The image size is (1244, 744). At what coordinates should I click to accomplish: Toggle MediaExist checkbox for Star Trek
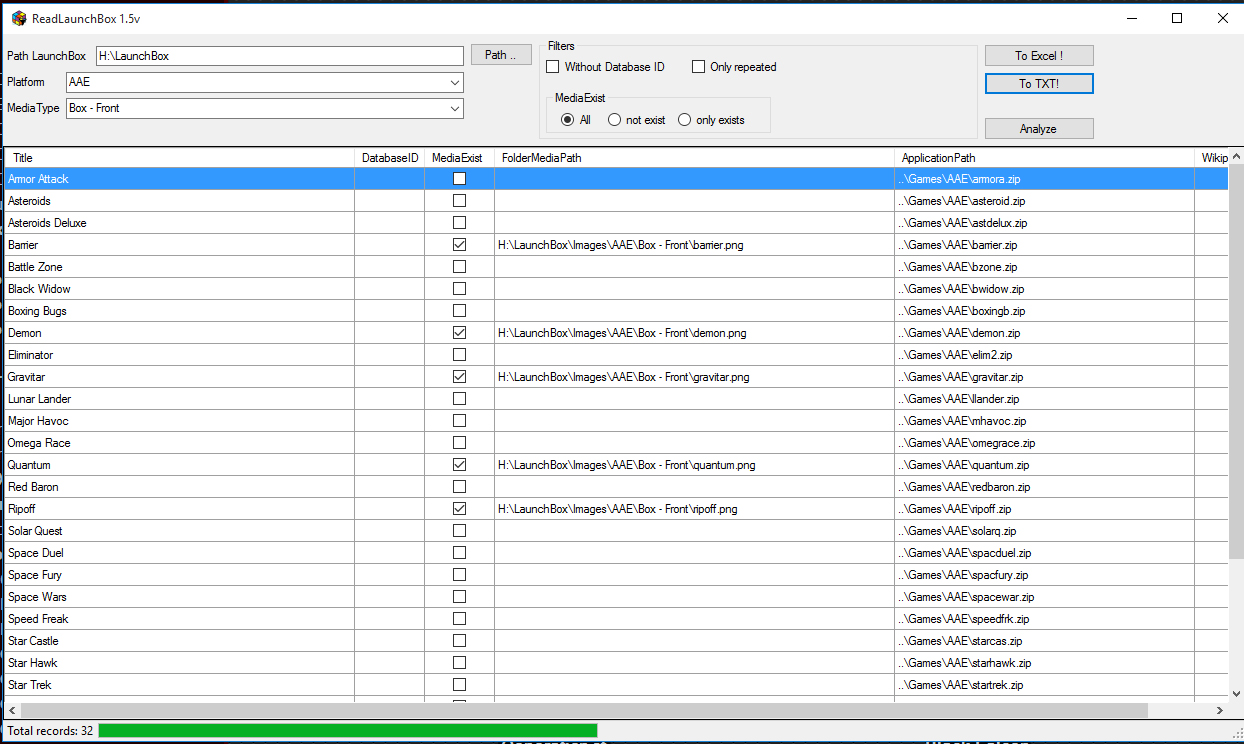click(459, 685)
